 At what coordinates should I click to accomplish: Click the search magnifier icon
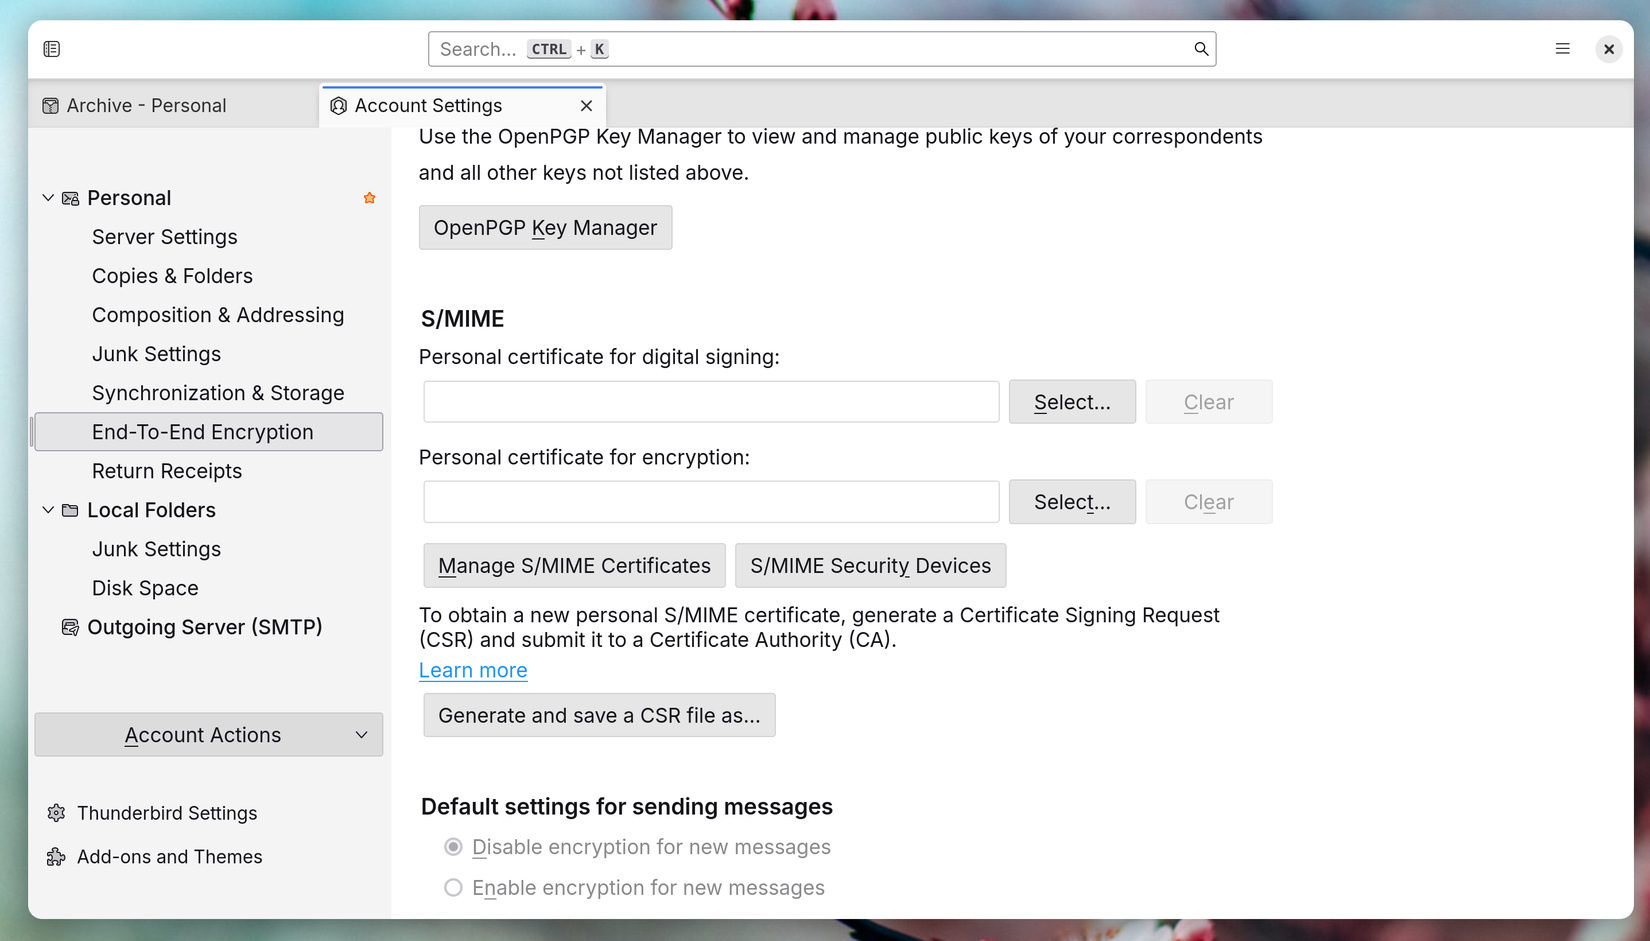pos(1201,49)
